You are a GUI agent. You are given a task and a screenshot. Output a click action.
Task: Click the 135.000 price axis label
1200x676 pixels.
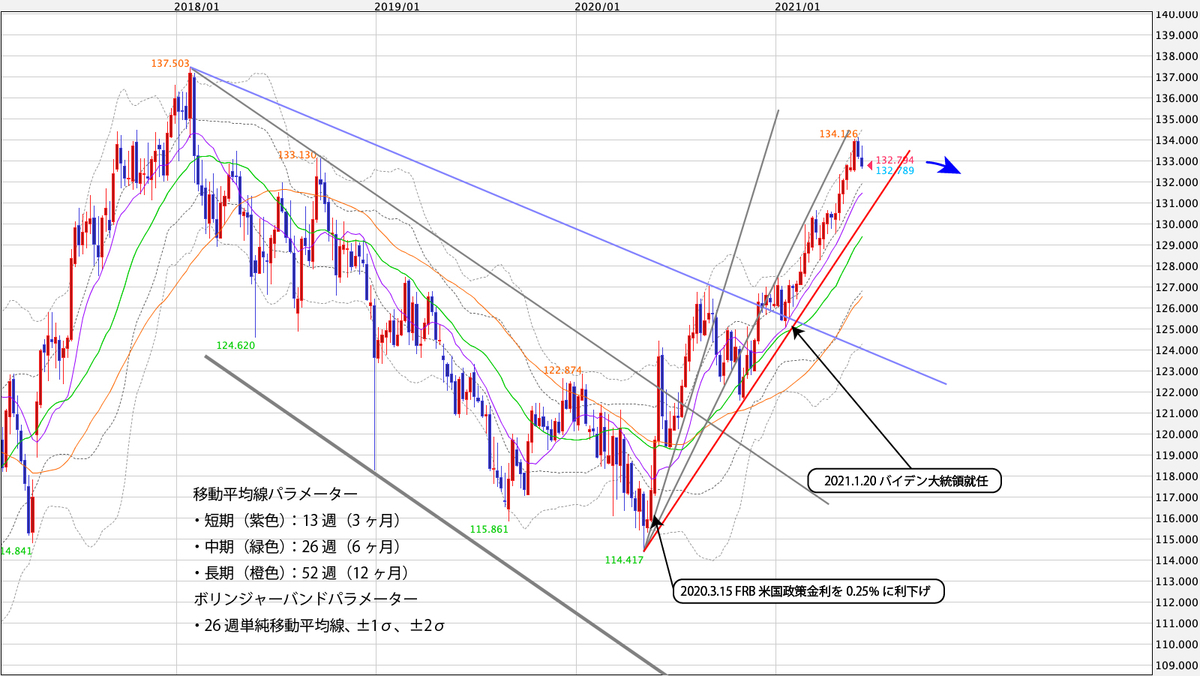pyautogui.click(x=1176, y=119)
